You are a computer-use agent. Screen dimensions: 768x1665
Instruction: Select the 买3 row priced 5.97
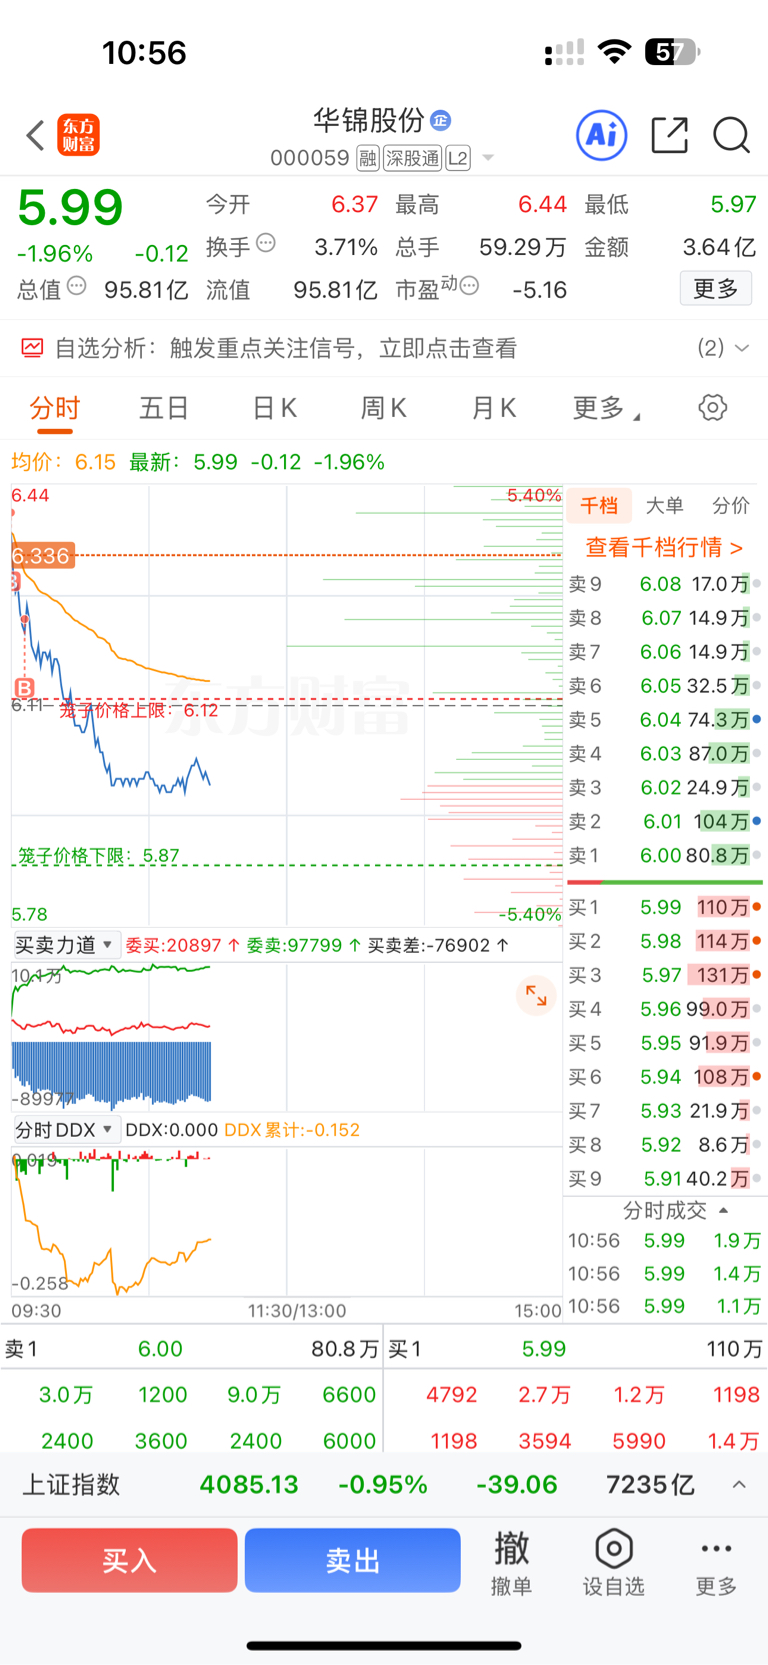(x=665, y=975)
